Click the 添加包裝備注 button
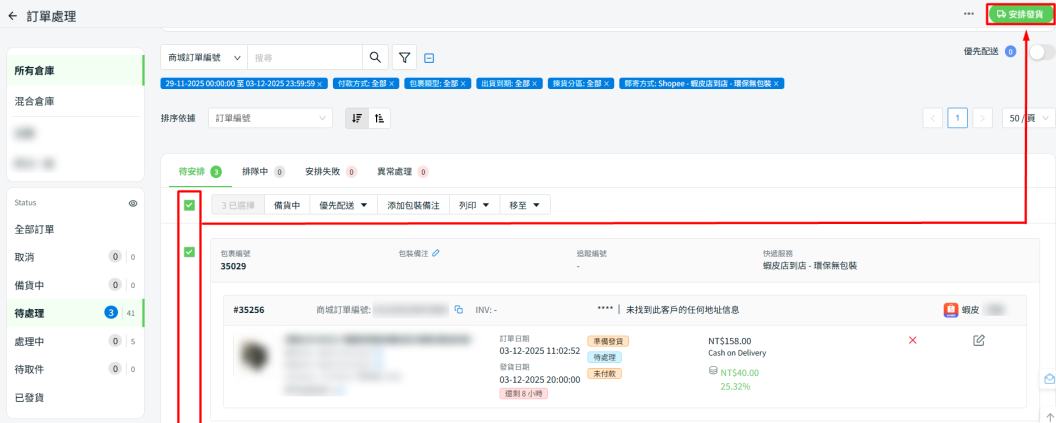The height and width of the screenshot is (423, 1056). click(413, 205)
